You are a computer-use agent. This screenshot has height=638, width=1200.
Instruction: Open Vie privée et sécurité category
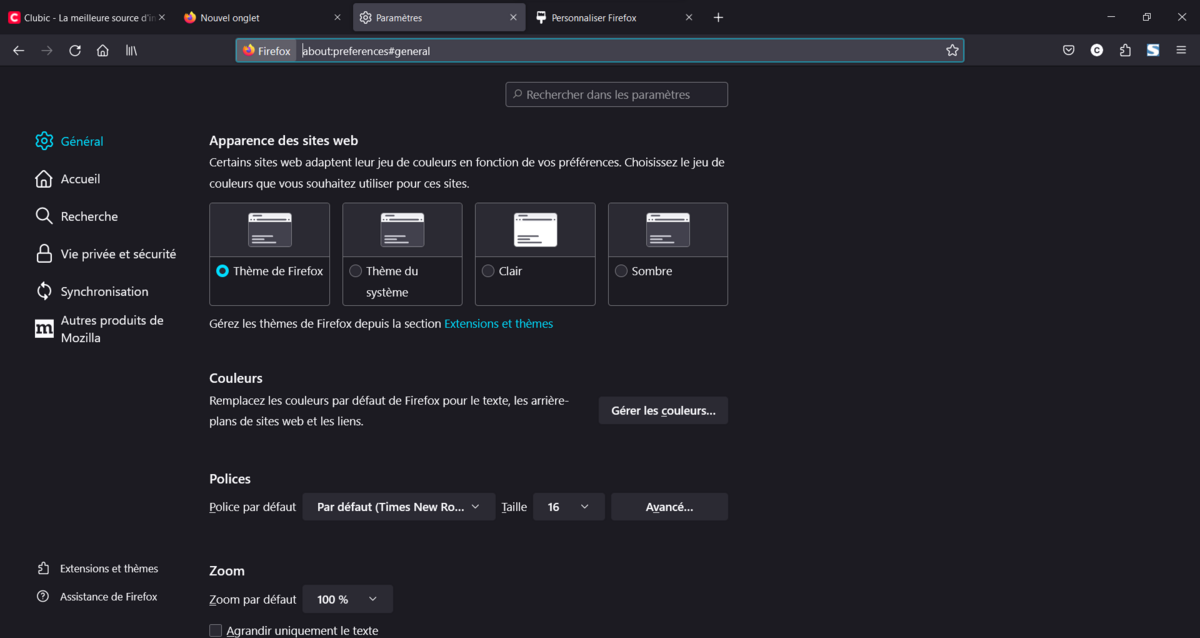coord(105,254)
